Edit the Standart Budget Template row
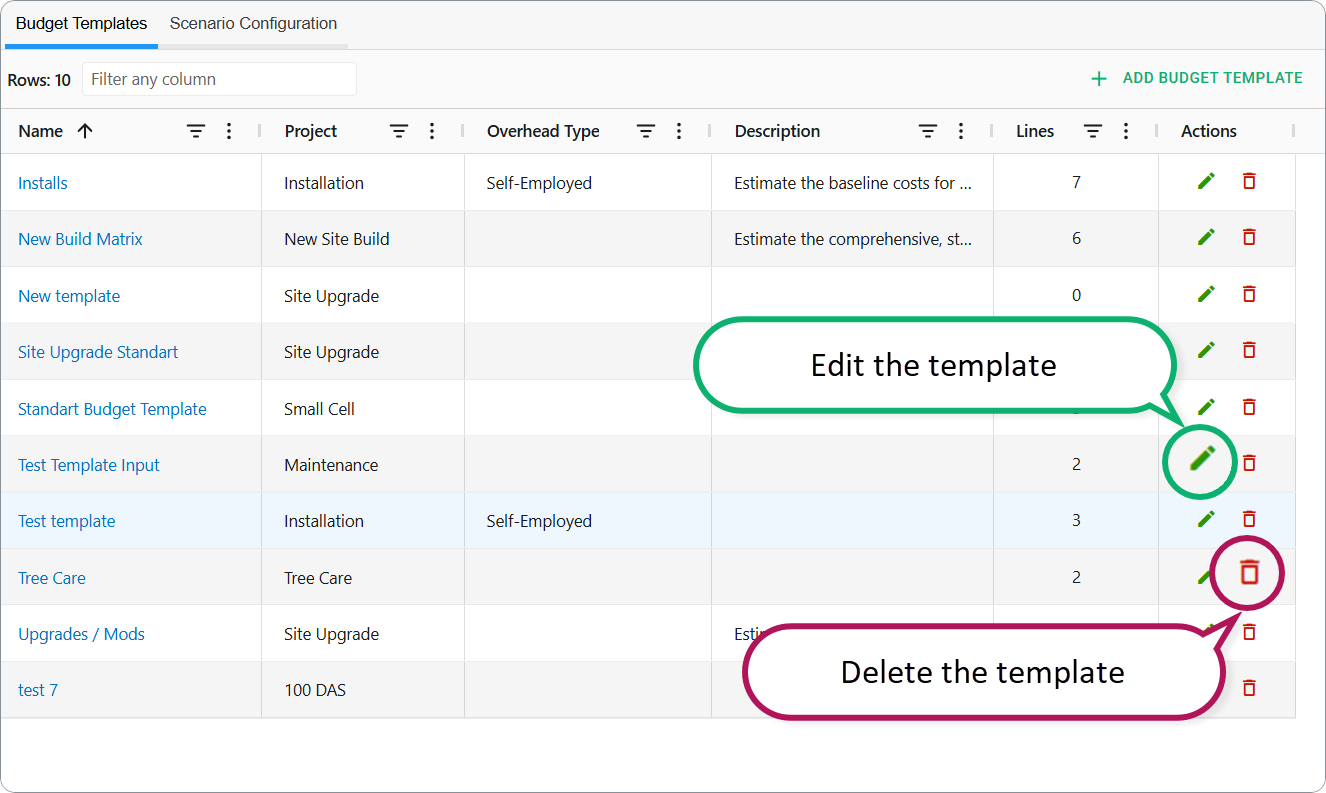The height and width of the screenshot is (793, 1326). click(x=1207, y=407)
